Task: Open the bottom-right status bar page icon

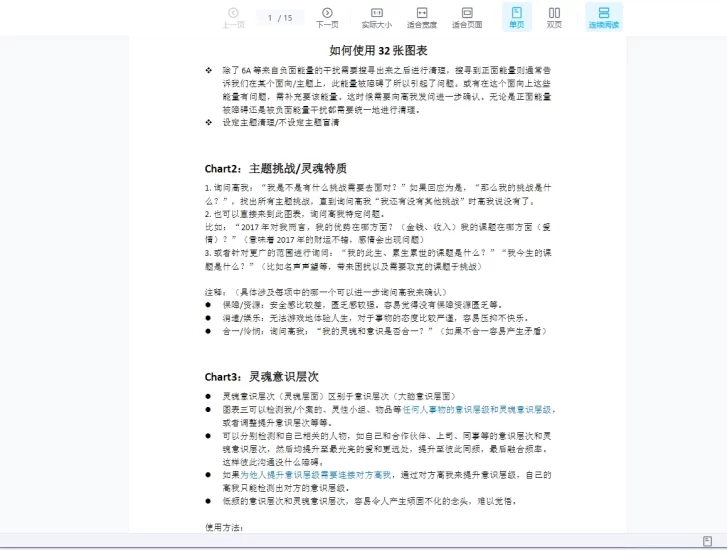Action: coord(707,541)
